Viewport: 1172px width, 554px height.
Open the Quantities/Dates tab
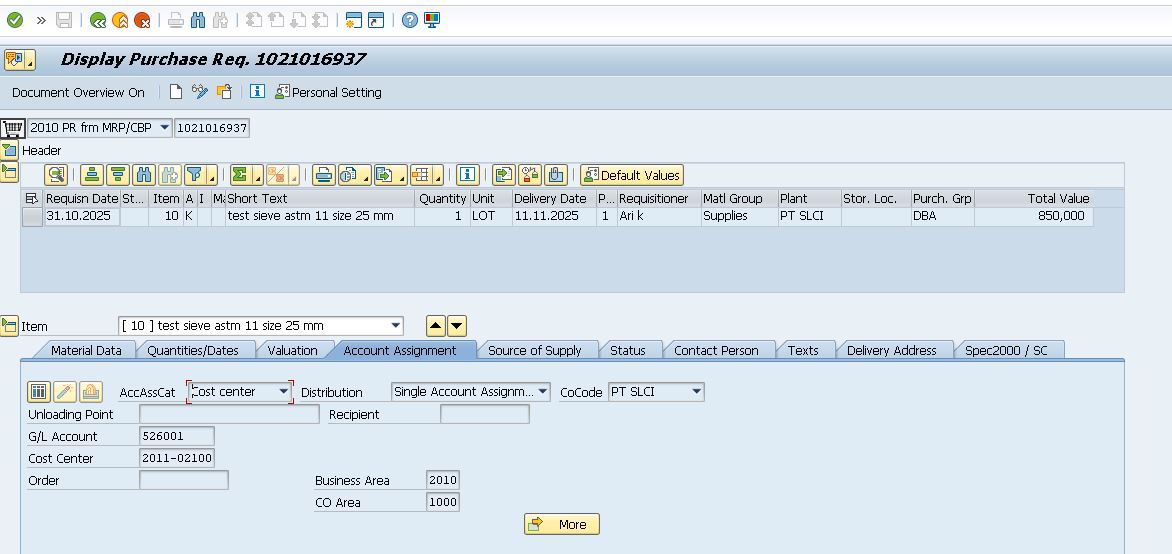point(192,350)
